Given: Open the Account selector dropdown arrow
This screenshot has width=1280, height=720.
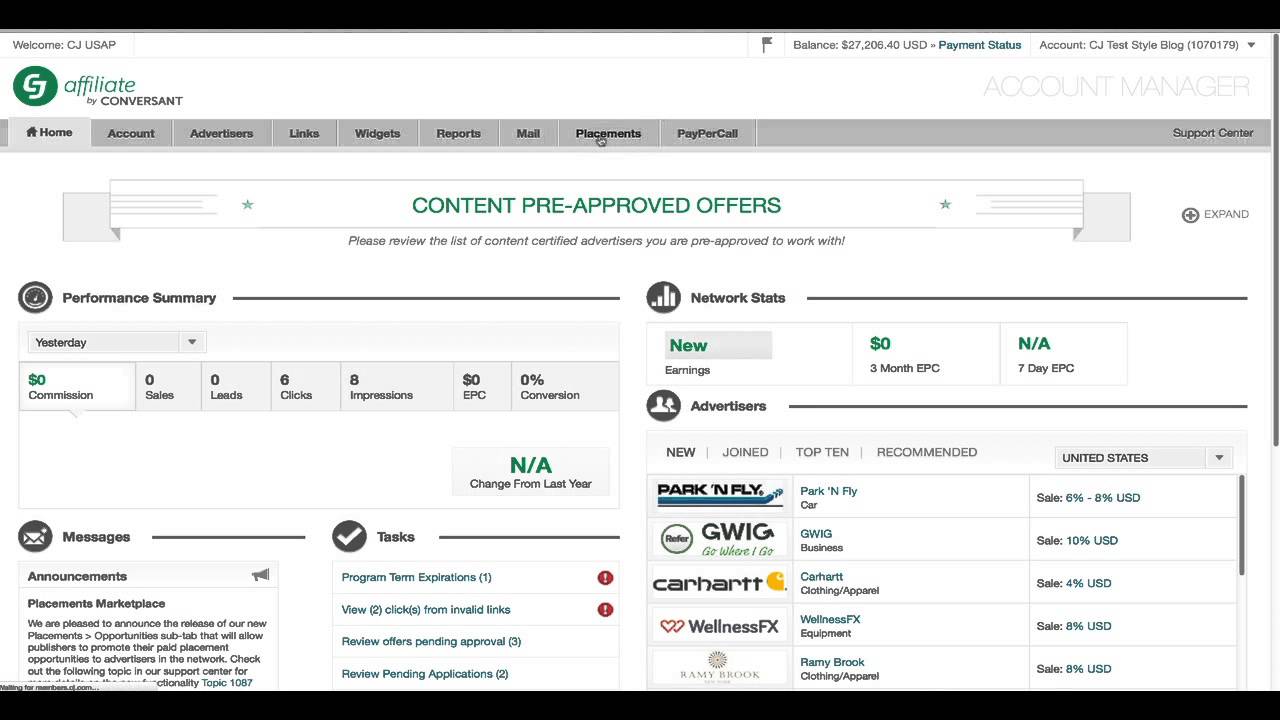Looking at the screenshot, I should pos(1251,45).
